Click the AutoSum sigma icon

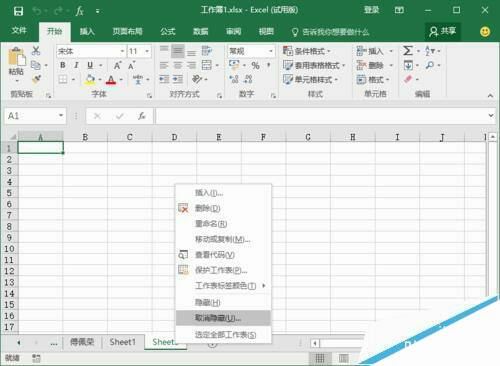click(x=408, y=51)
